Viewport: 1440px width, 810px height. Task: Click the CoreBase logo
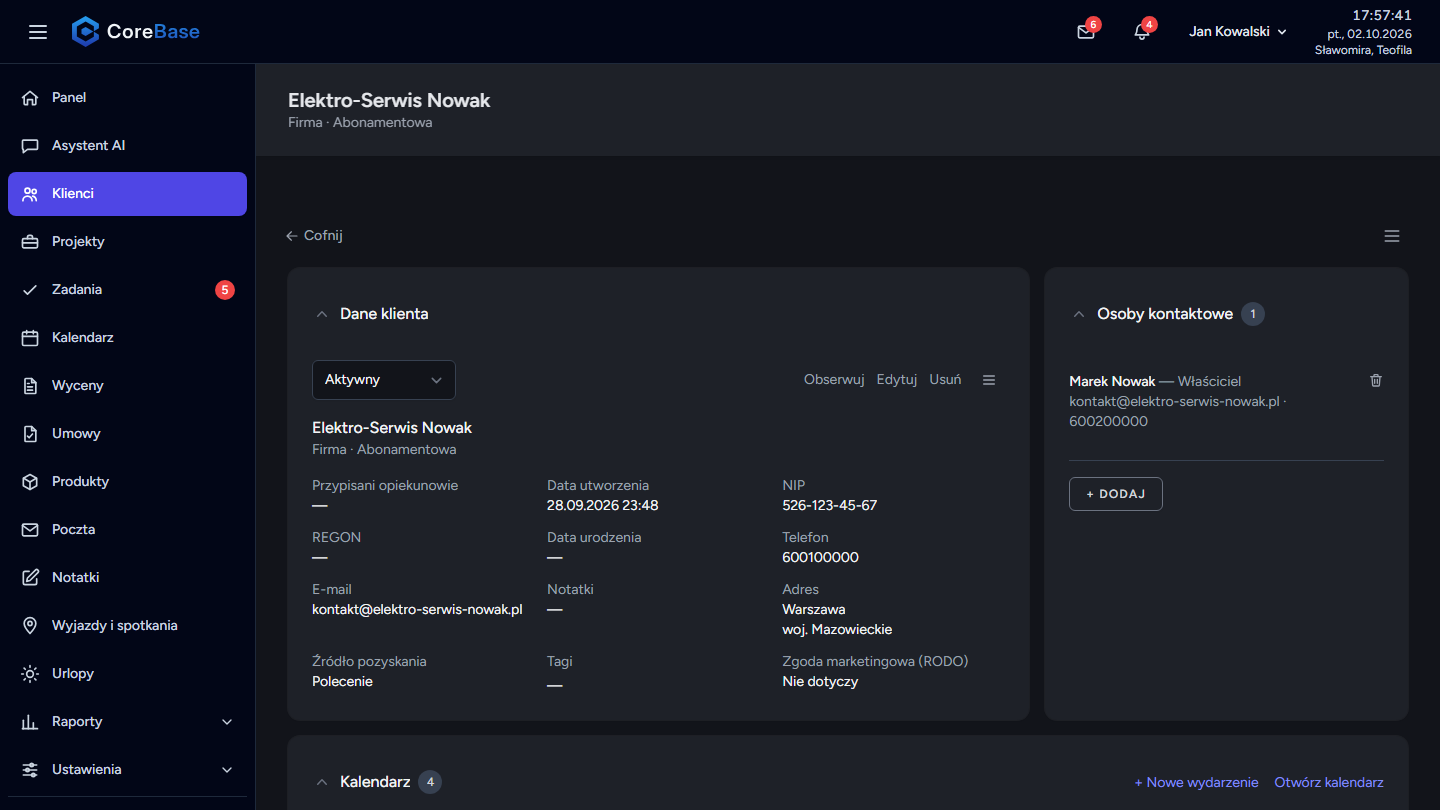tap(136, 32)
